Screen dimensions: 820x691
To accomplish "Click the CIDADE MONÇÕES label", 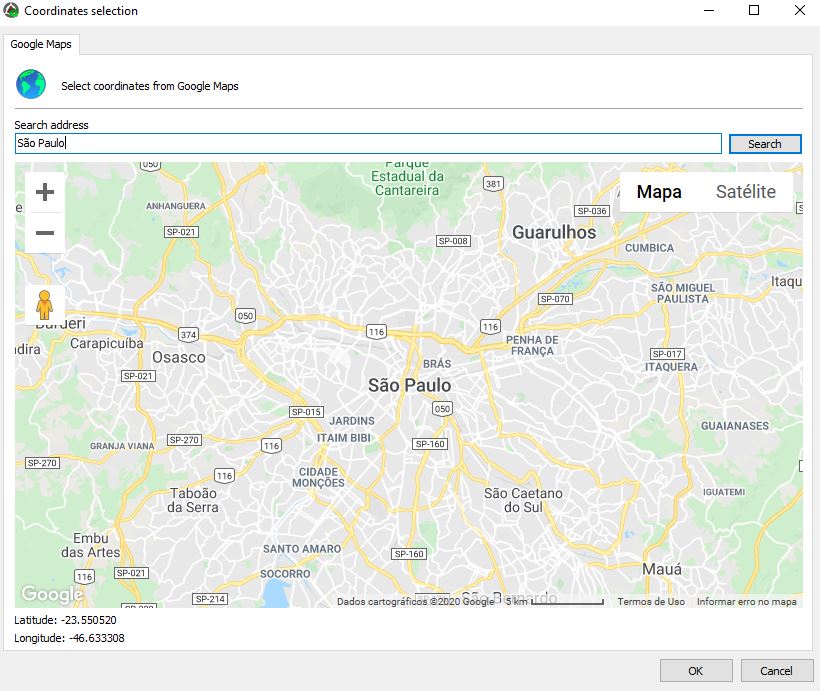I will click(318, 477).
